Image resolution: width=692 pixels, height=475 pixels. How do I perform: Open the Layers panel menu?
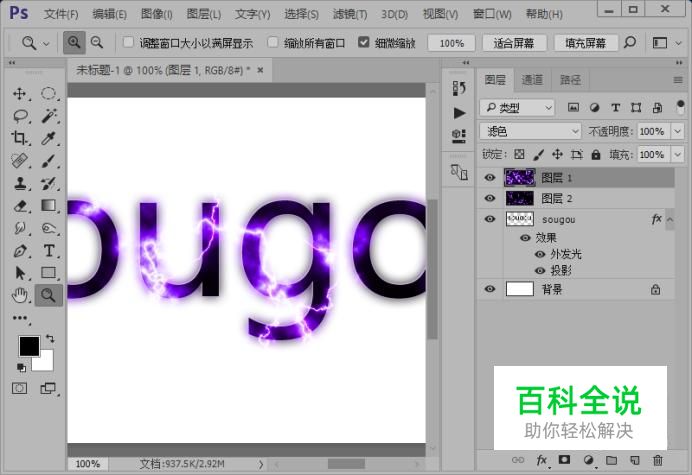678,80
